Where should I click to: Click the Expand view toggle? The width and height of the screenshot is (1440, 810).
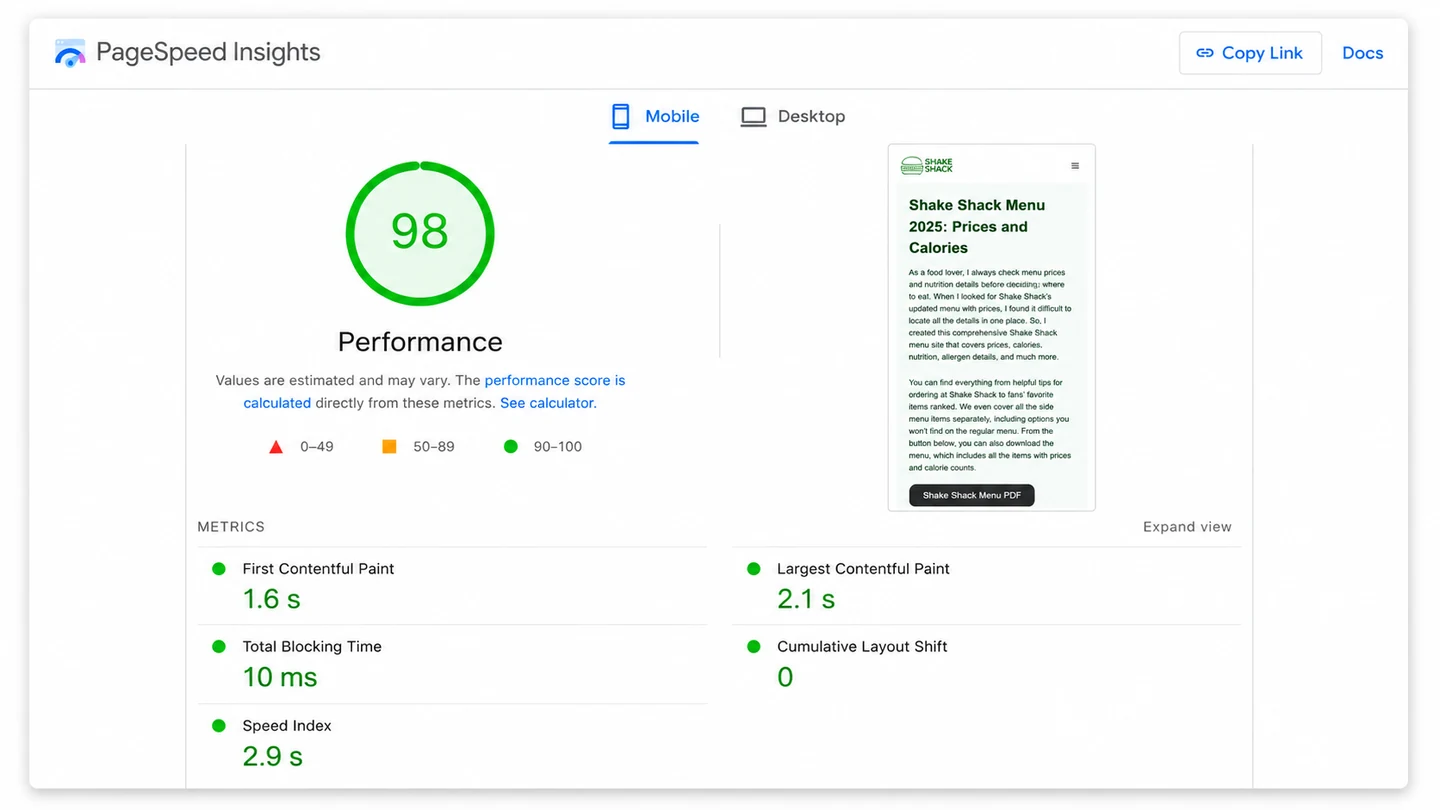[x=1187, y=527]
